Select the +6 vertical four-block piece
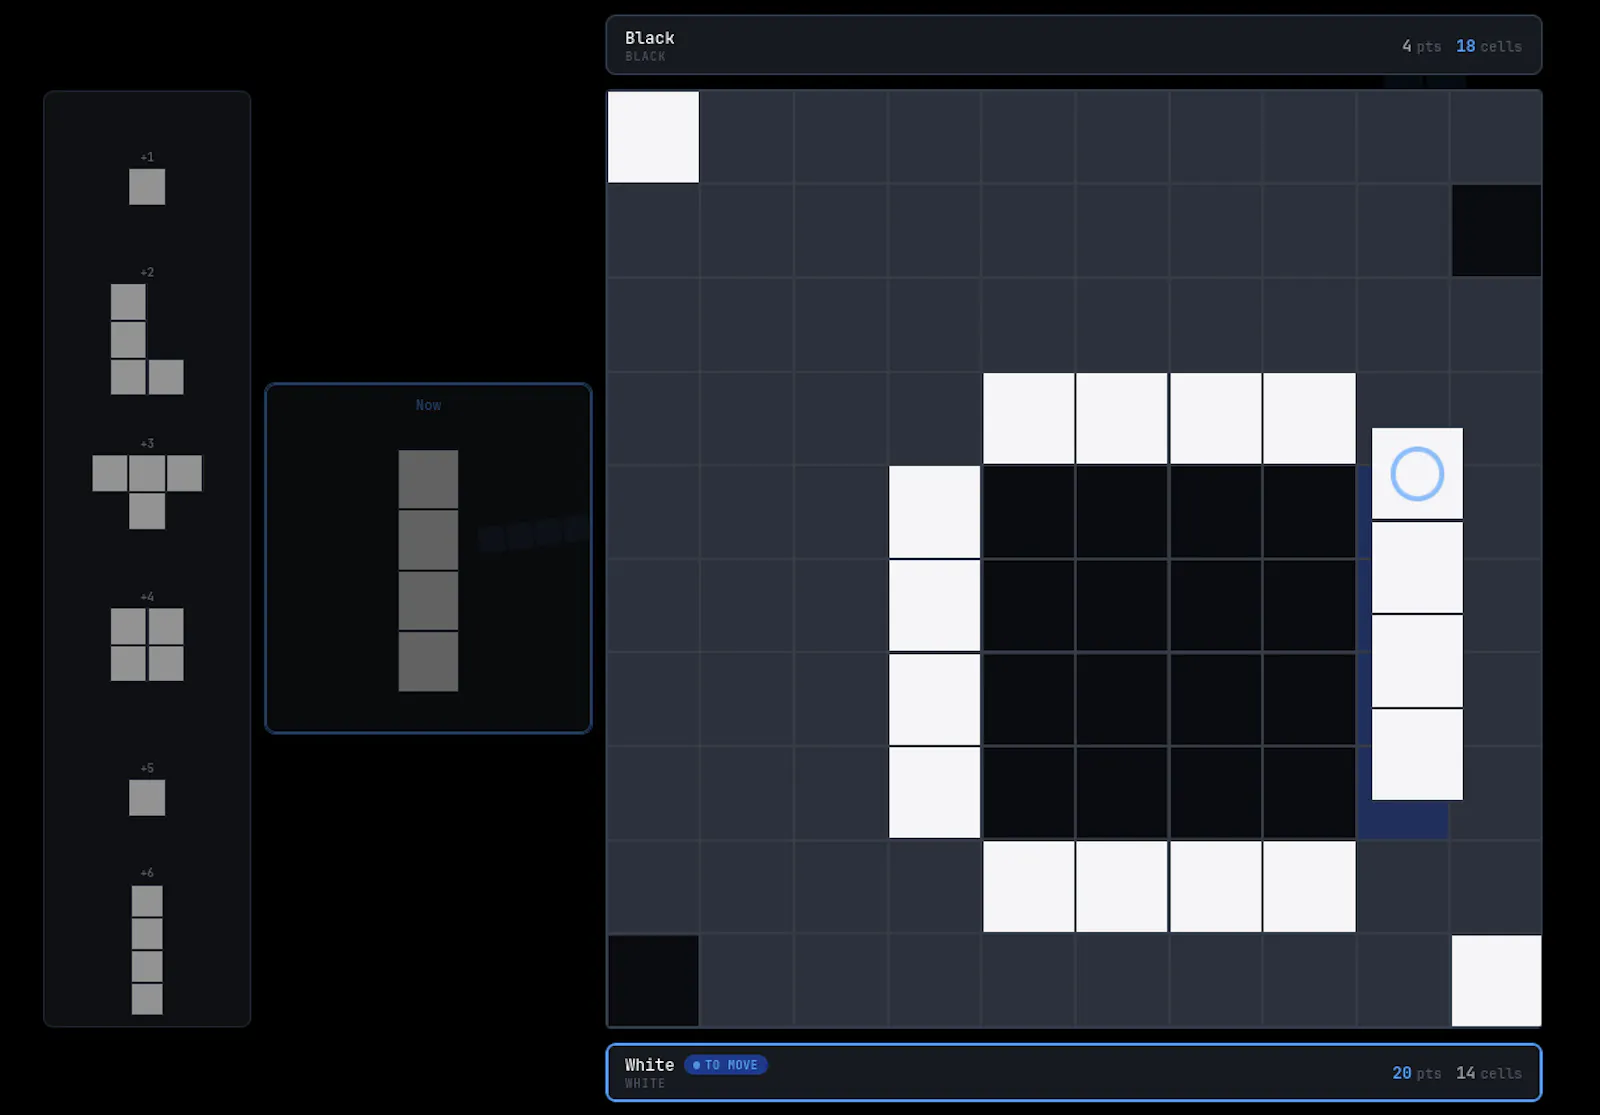Viewport: 1600px width, 1115px height. coord(147,950)
